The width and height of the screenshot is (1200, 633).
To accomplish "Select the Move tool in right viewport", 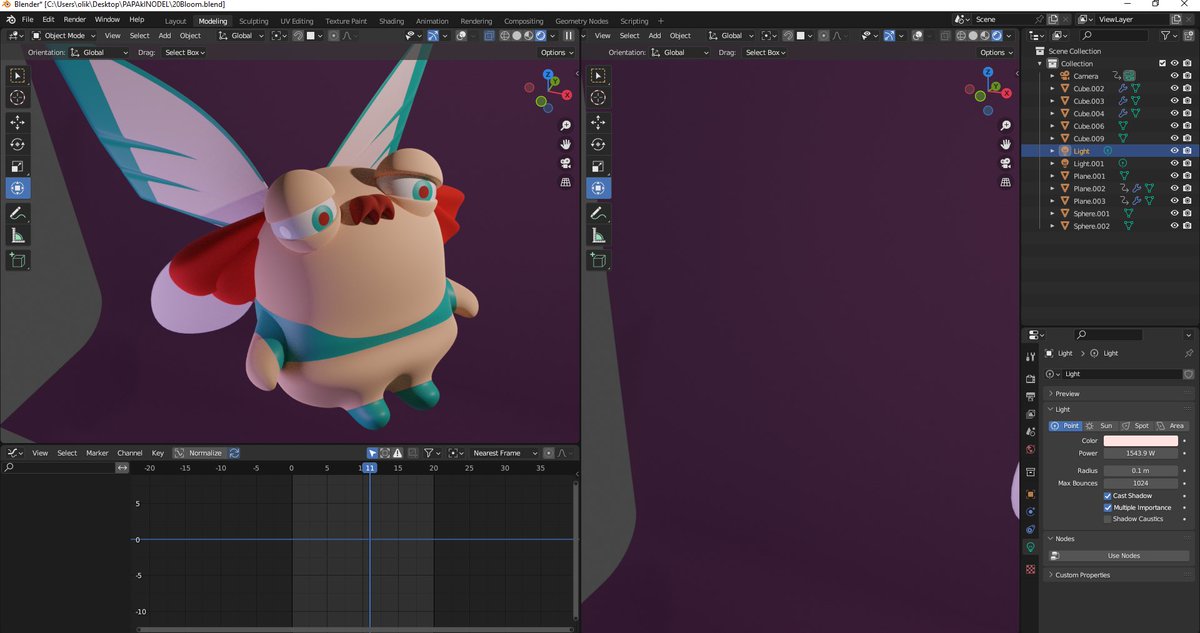I will coord(598,122).
